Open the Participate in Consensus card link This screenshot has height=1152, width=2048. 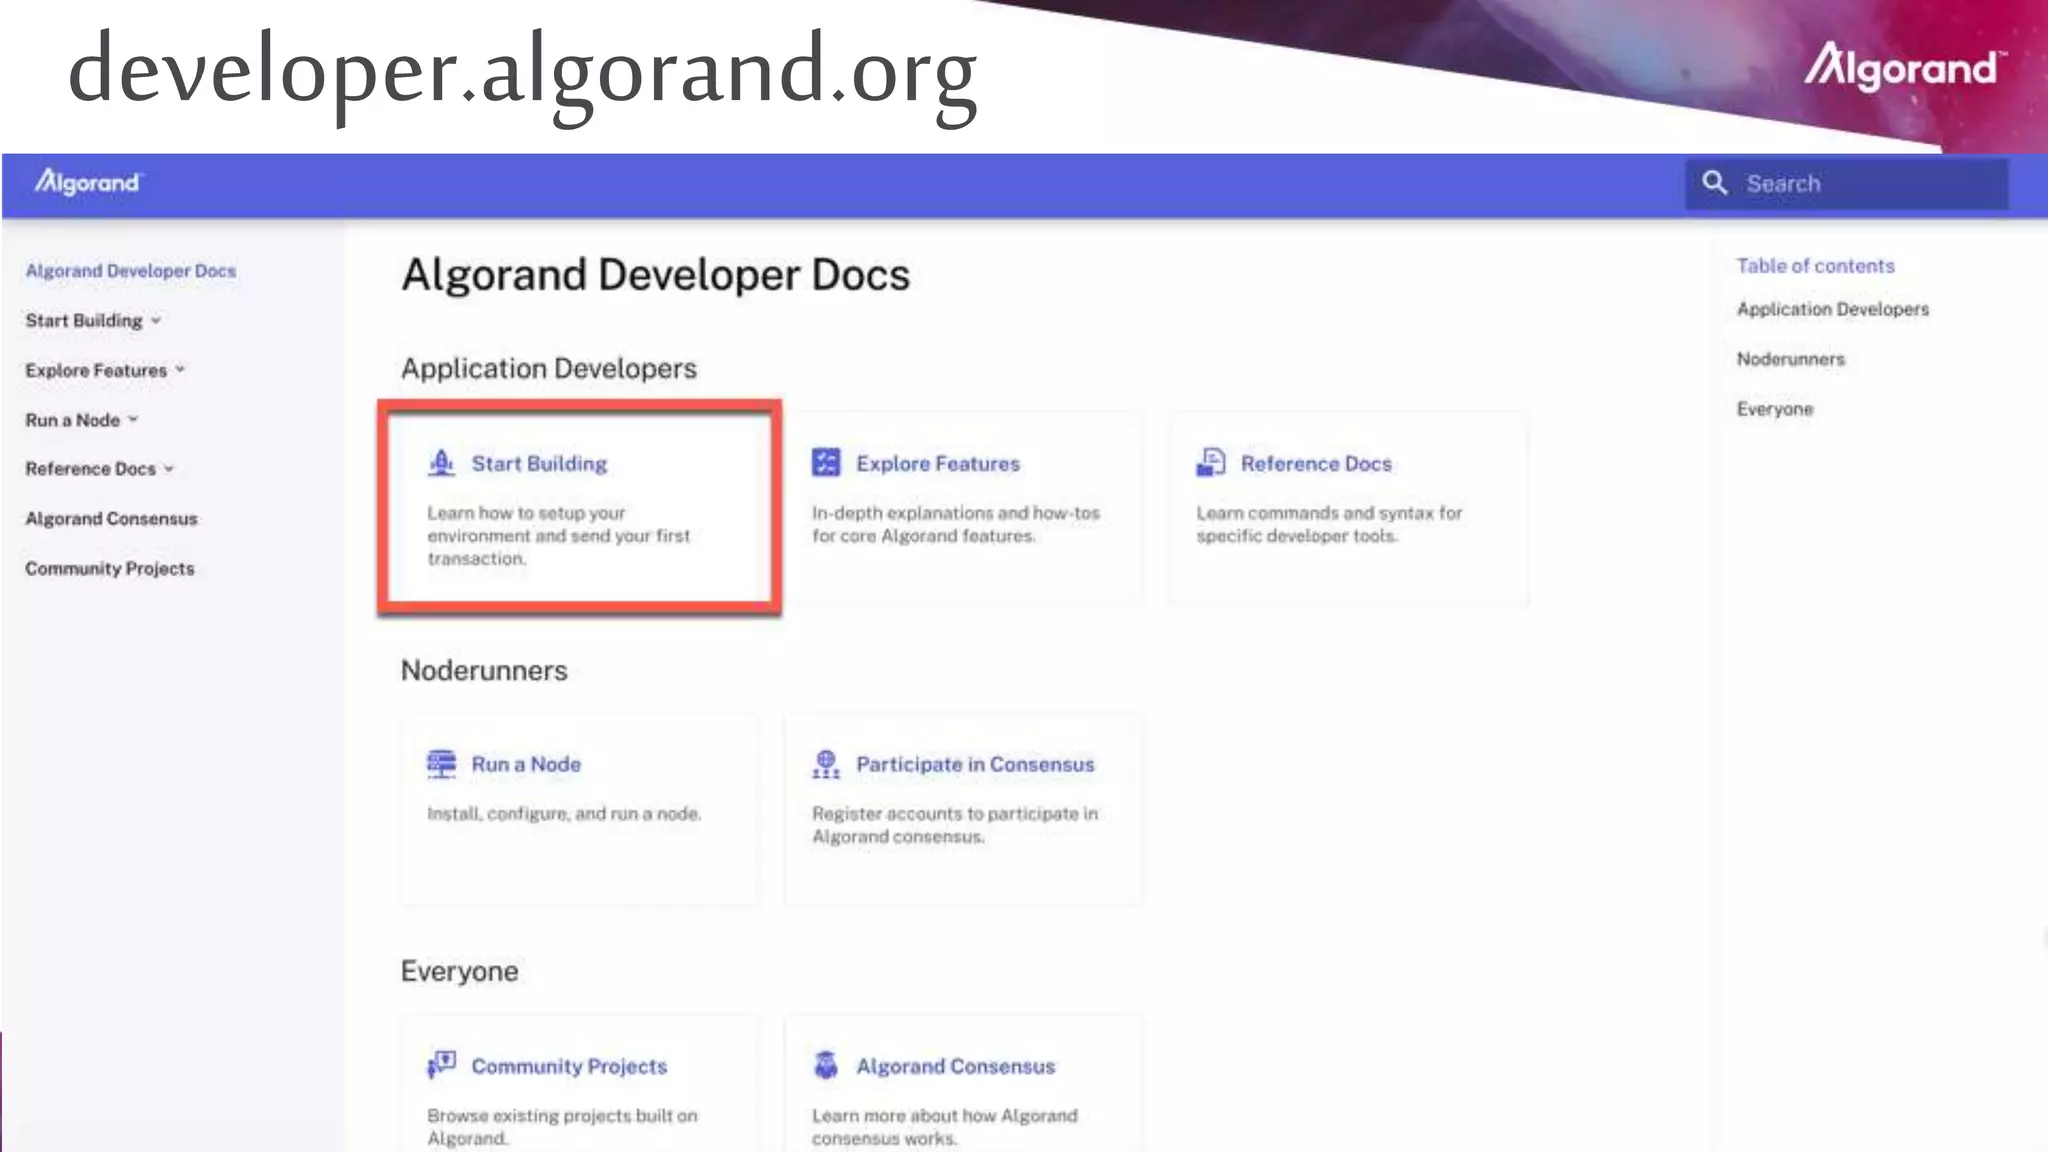point(975,764)
